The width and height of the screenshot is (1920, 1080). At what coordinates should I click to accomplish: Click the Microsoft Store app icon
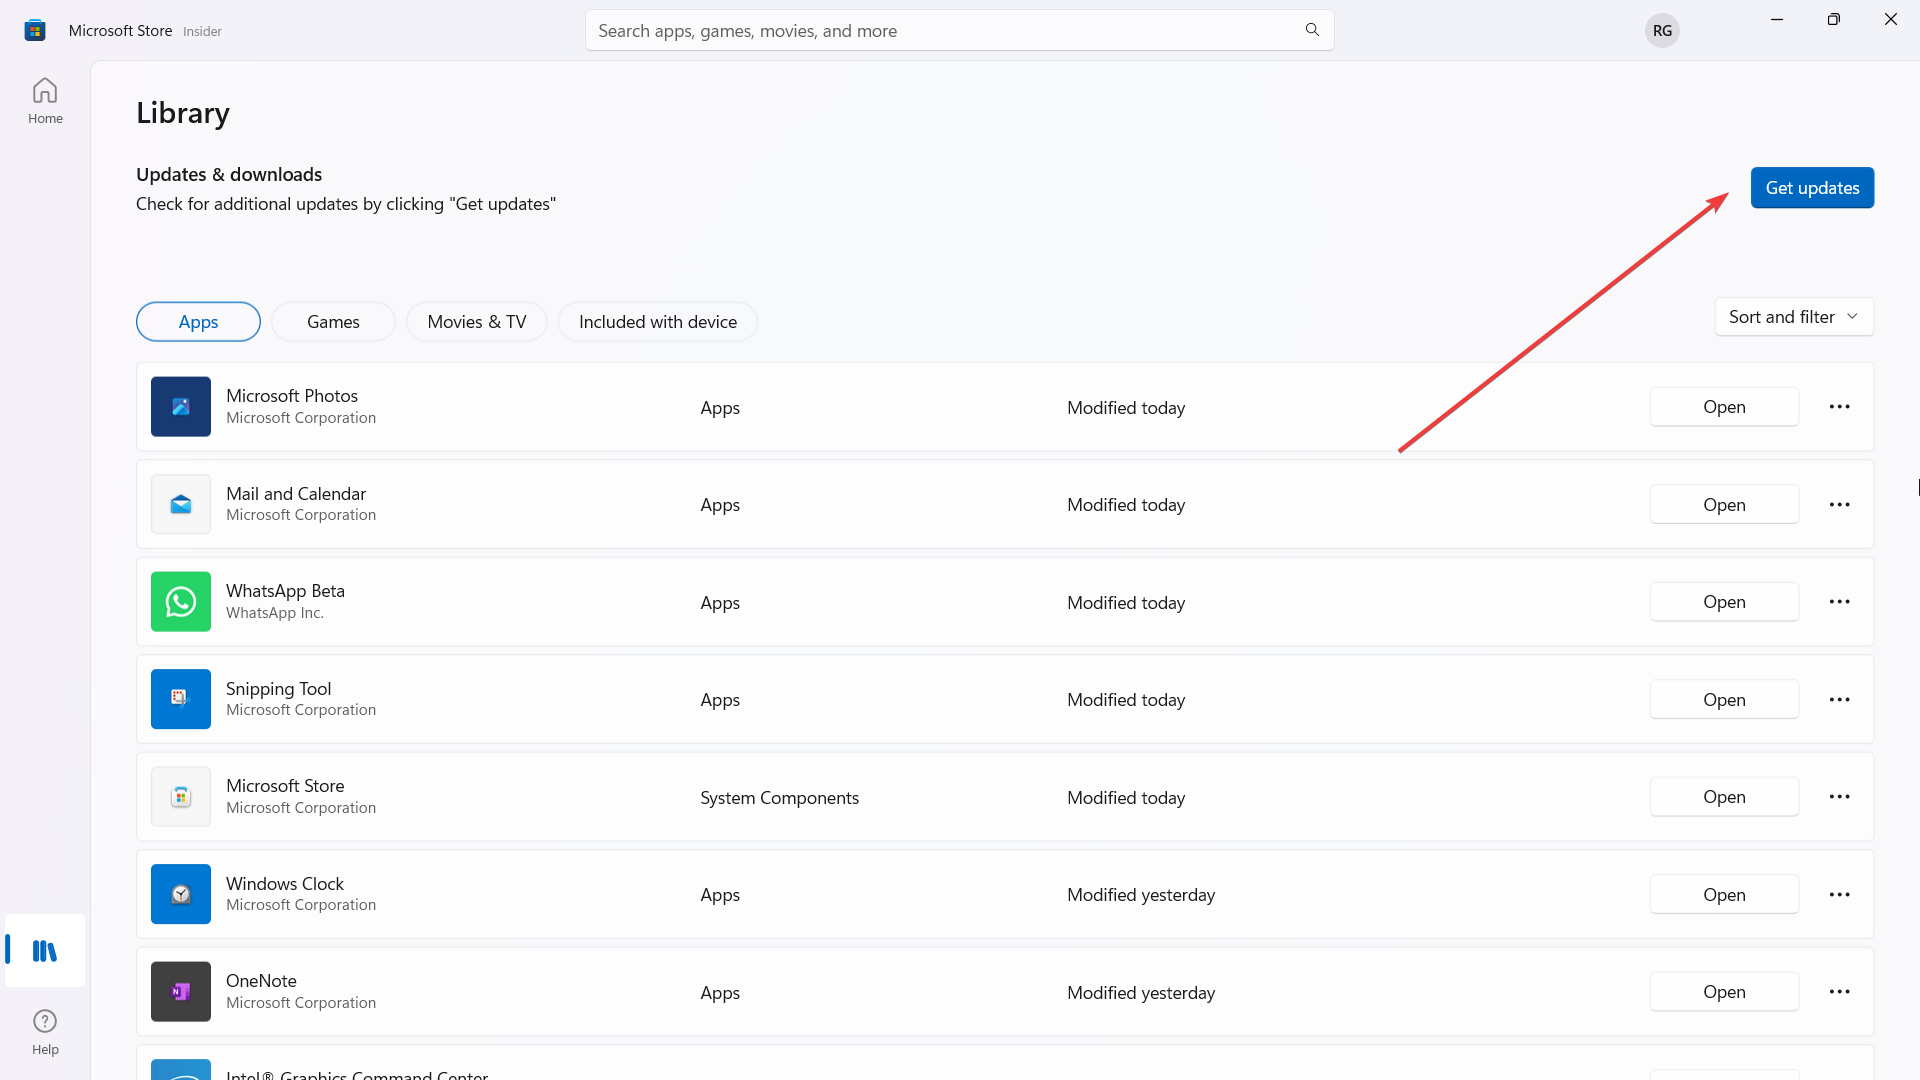[179, 796]
